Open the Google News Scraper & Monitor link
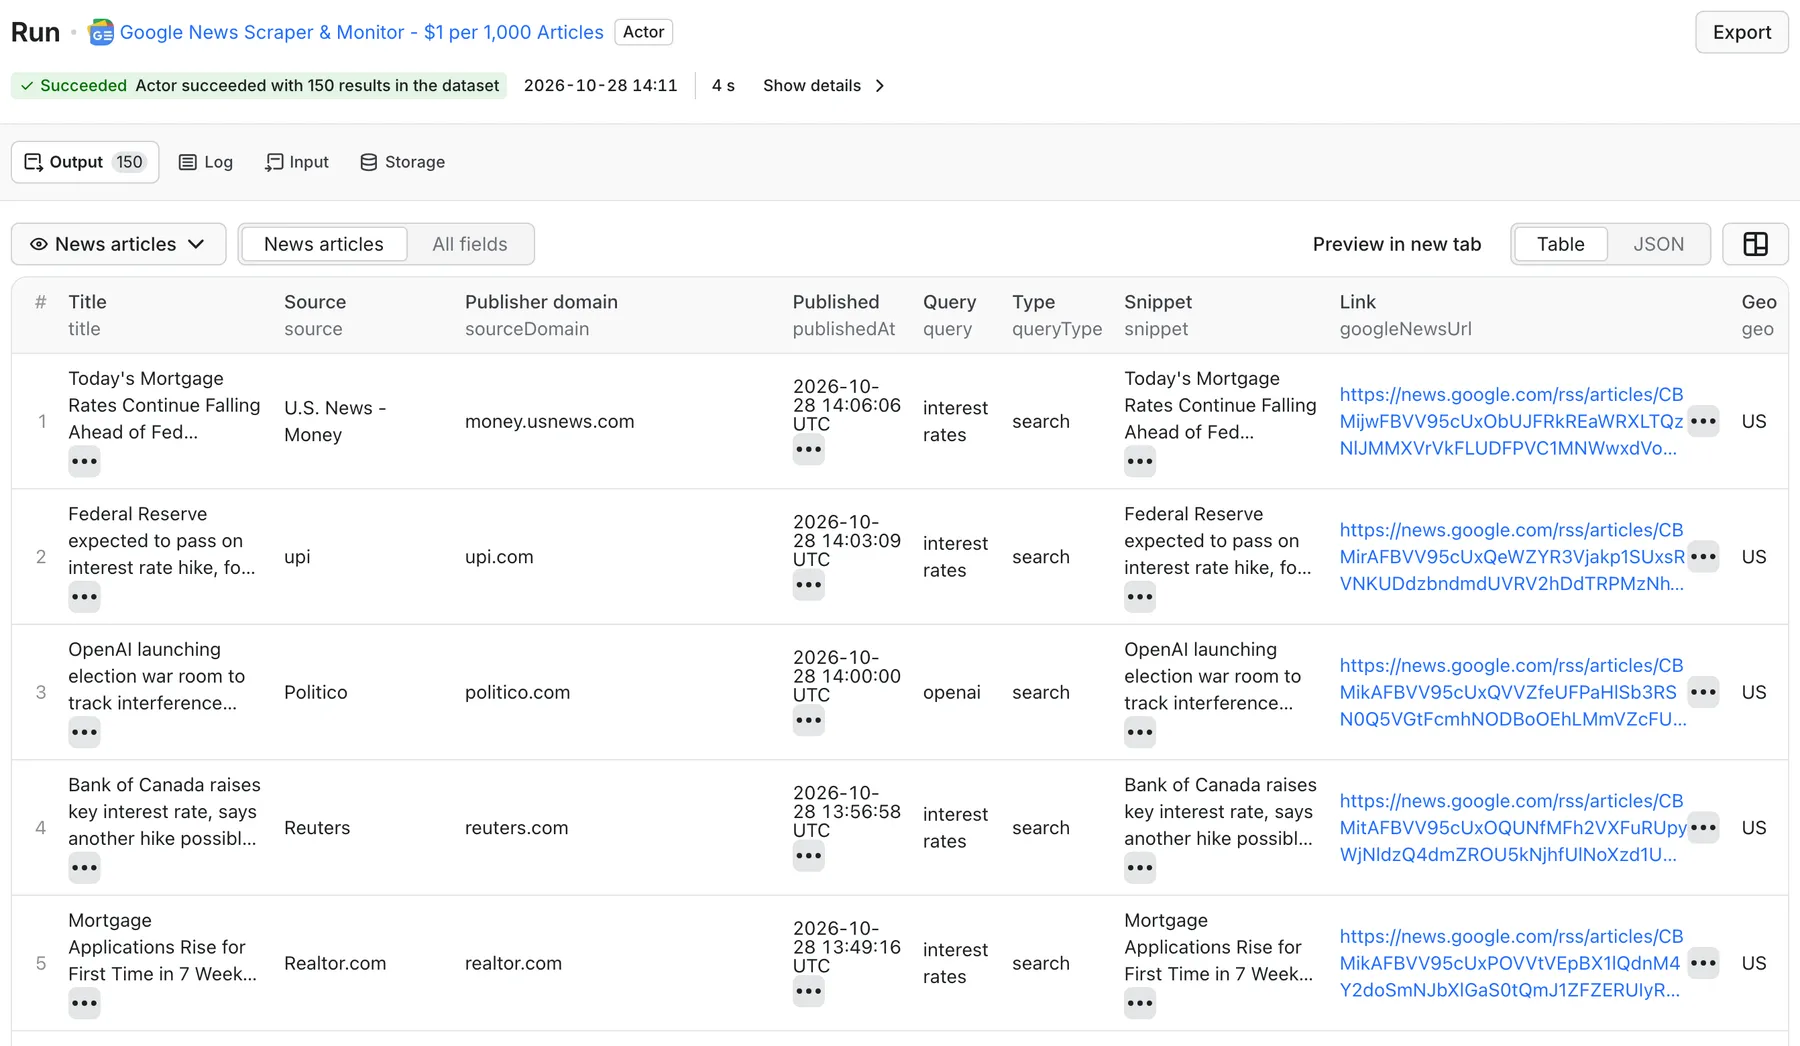The width and height of the screenshot is (1800, 1046). coord(362,32)
